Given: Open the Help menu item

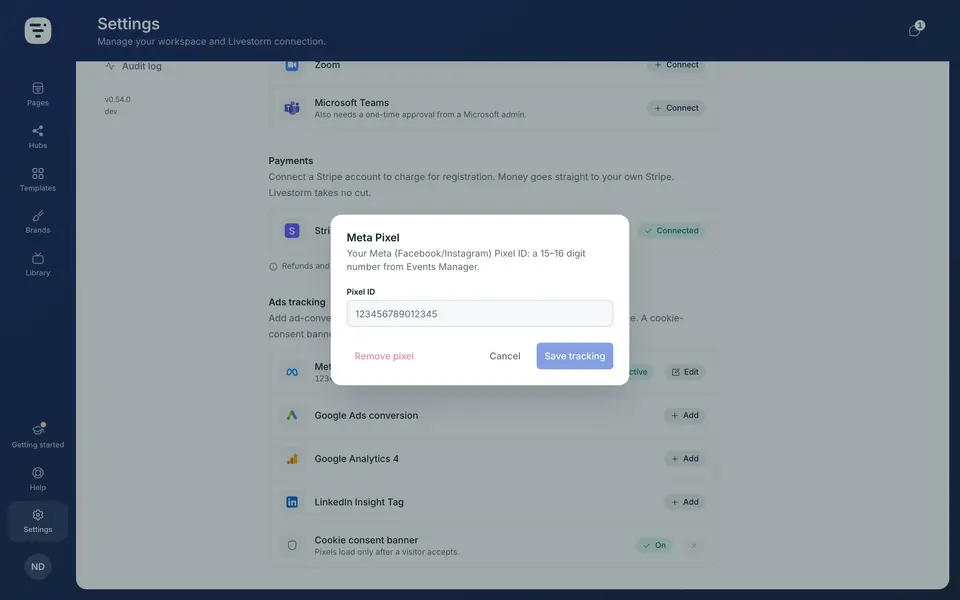Looking at the screenshot, I should click(38, 479).
